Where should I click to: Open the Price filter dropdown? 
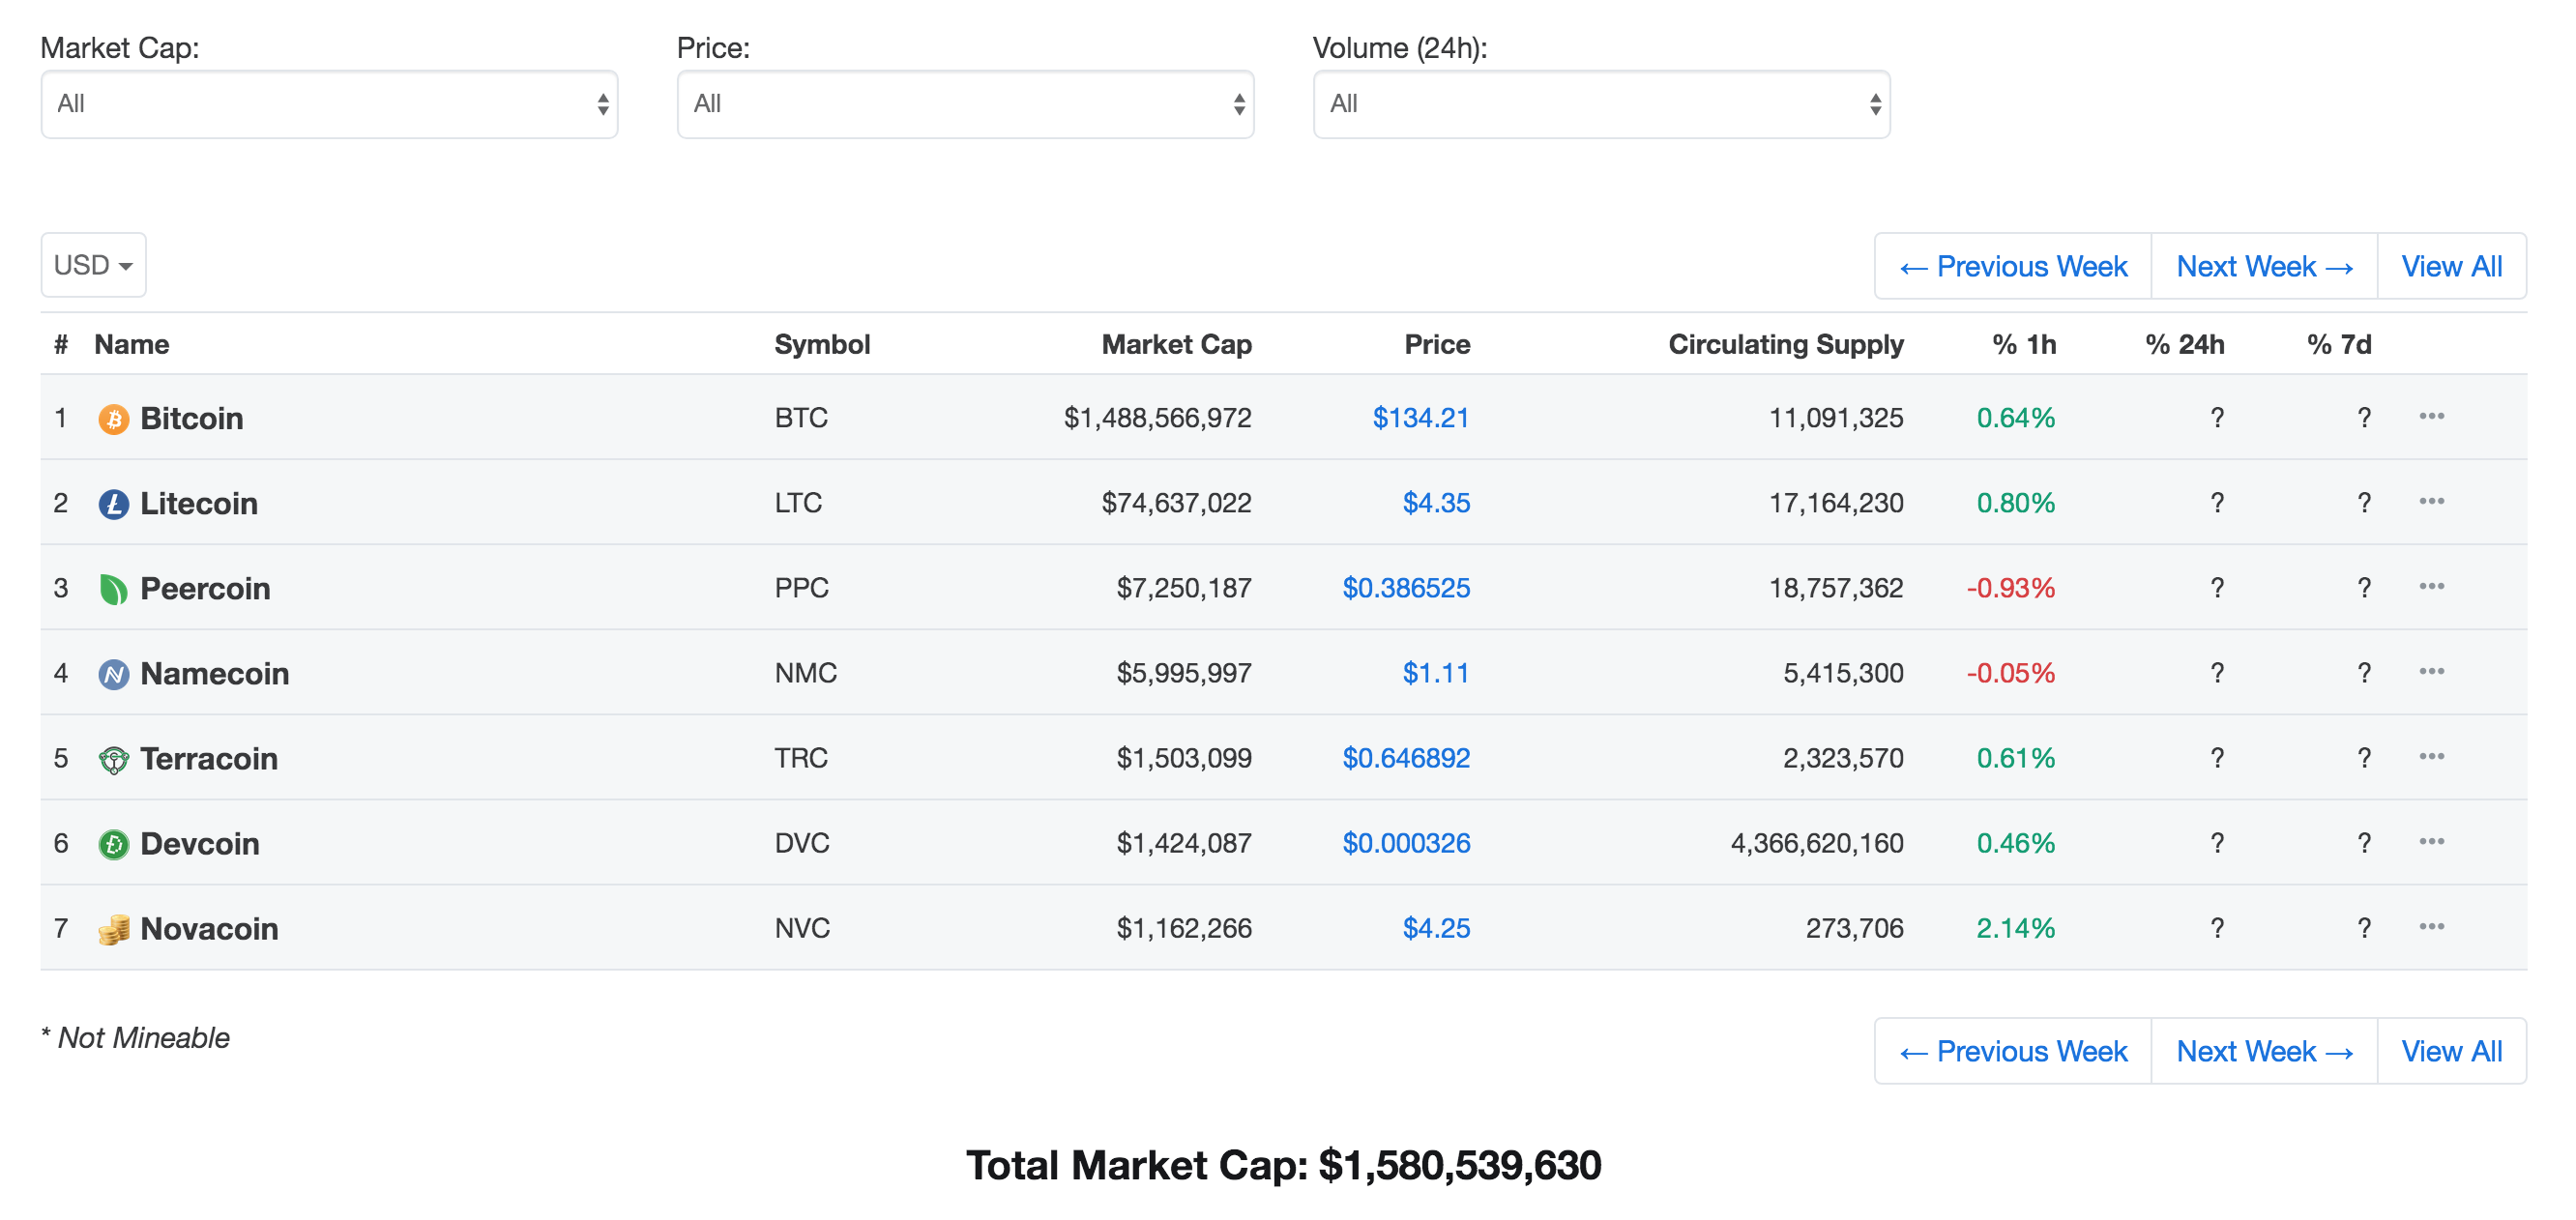point(965,104)
